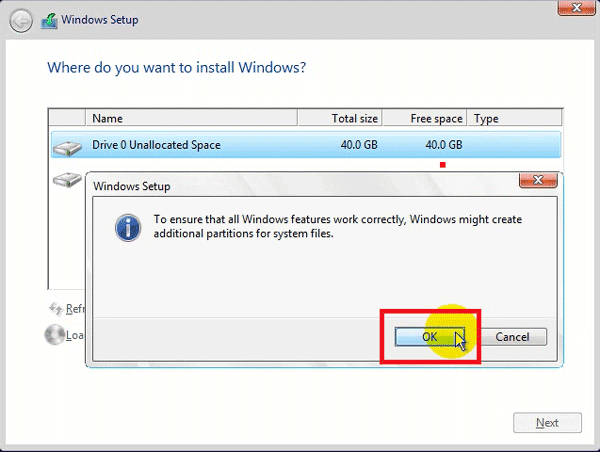Click the Load driver disc icon
This screenshot has height=452, width=600.
tap(54, 335)
